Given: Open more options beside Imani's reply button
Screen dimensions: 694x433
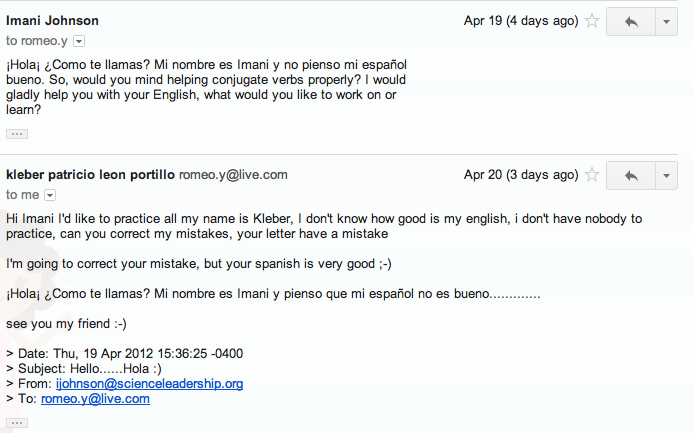Looking at the screenshot, I should pyautogui.click(x=666, y=21).
